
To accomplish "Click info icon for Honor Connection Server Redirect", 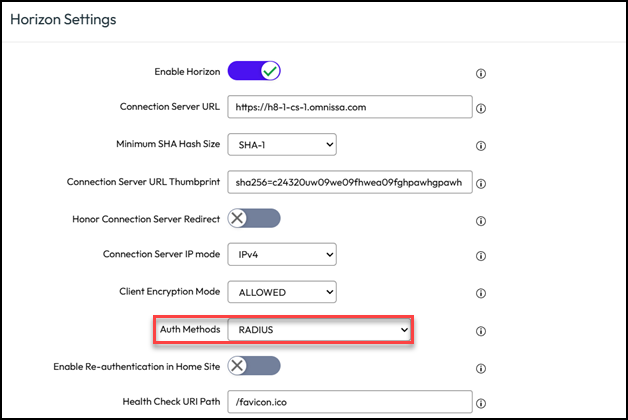I will click(x=481, y=219).
